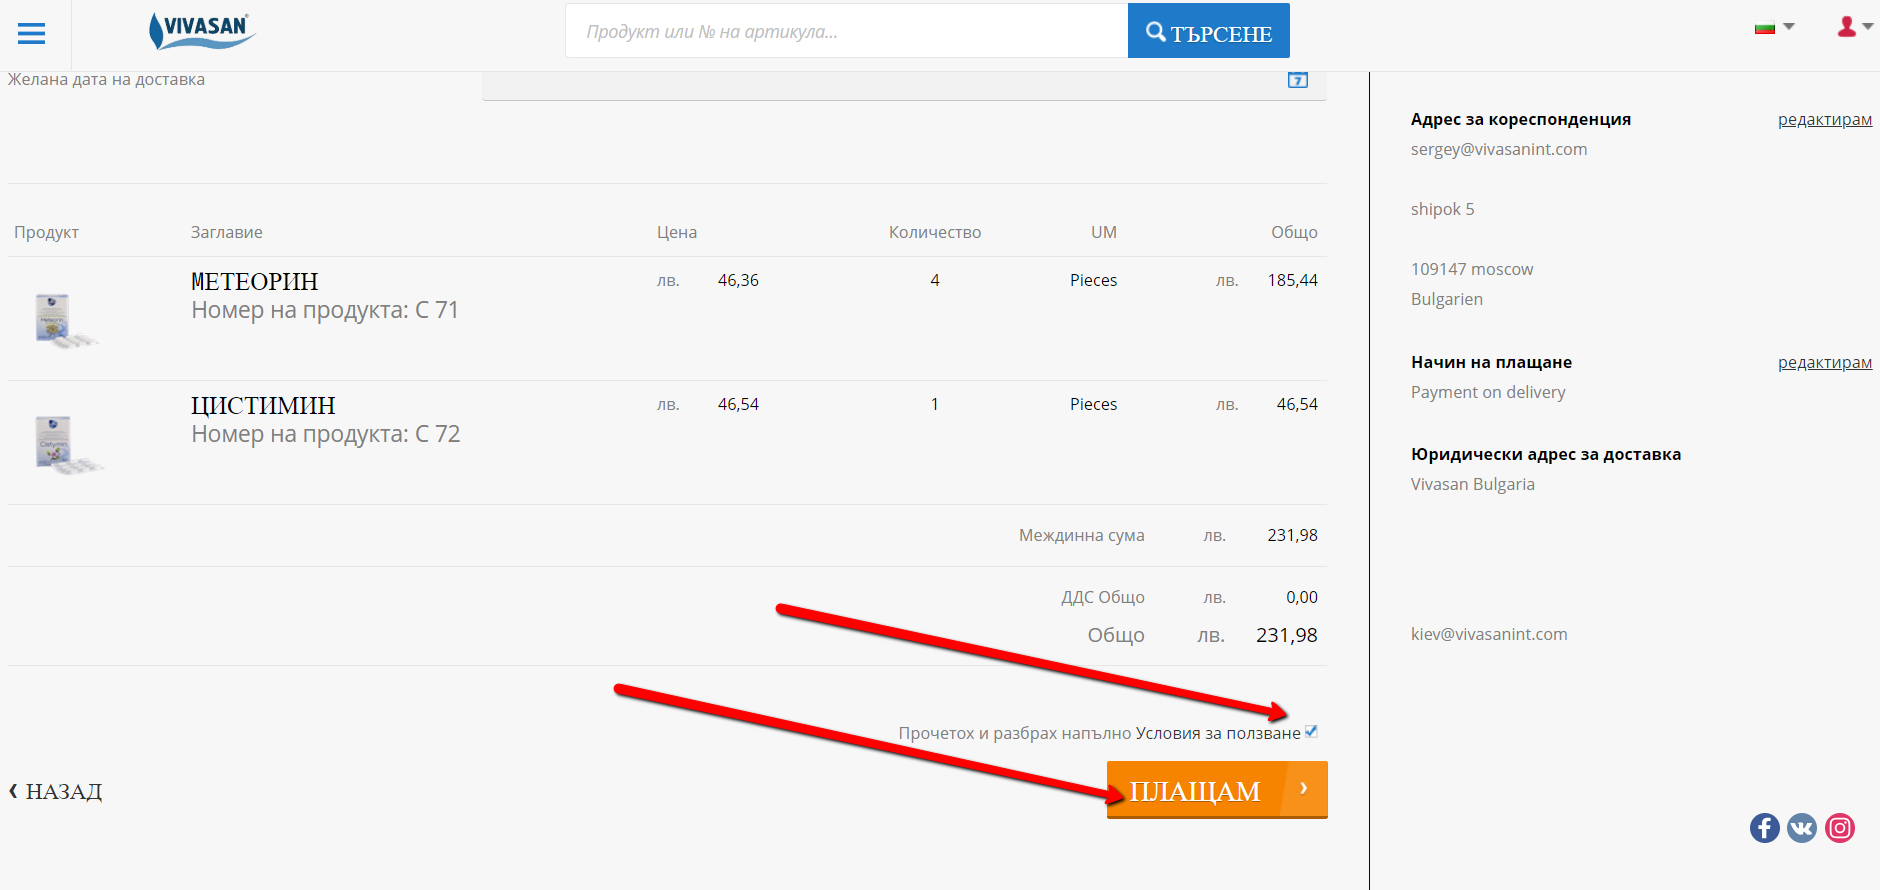Screen dimensions: 1880x890
Task: Click the Междинна сума label
Action: click(x=1082, y=536)
